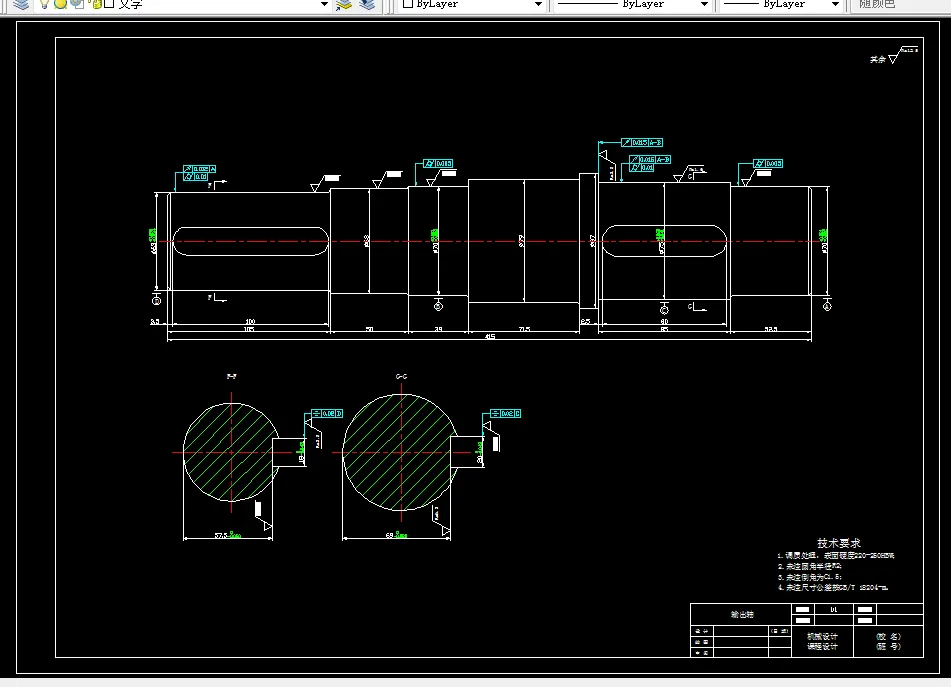Select the 机械设计 title block text
Image resolution: width=951 pixels, height=687 pixels.
tap(822, 637)
